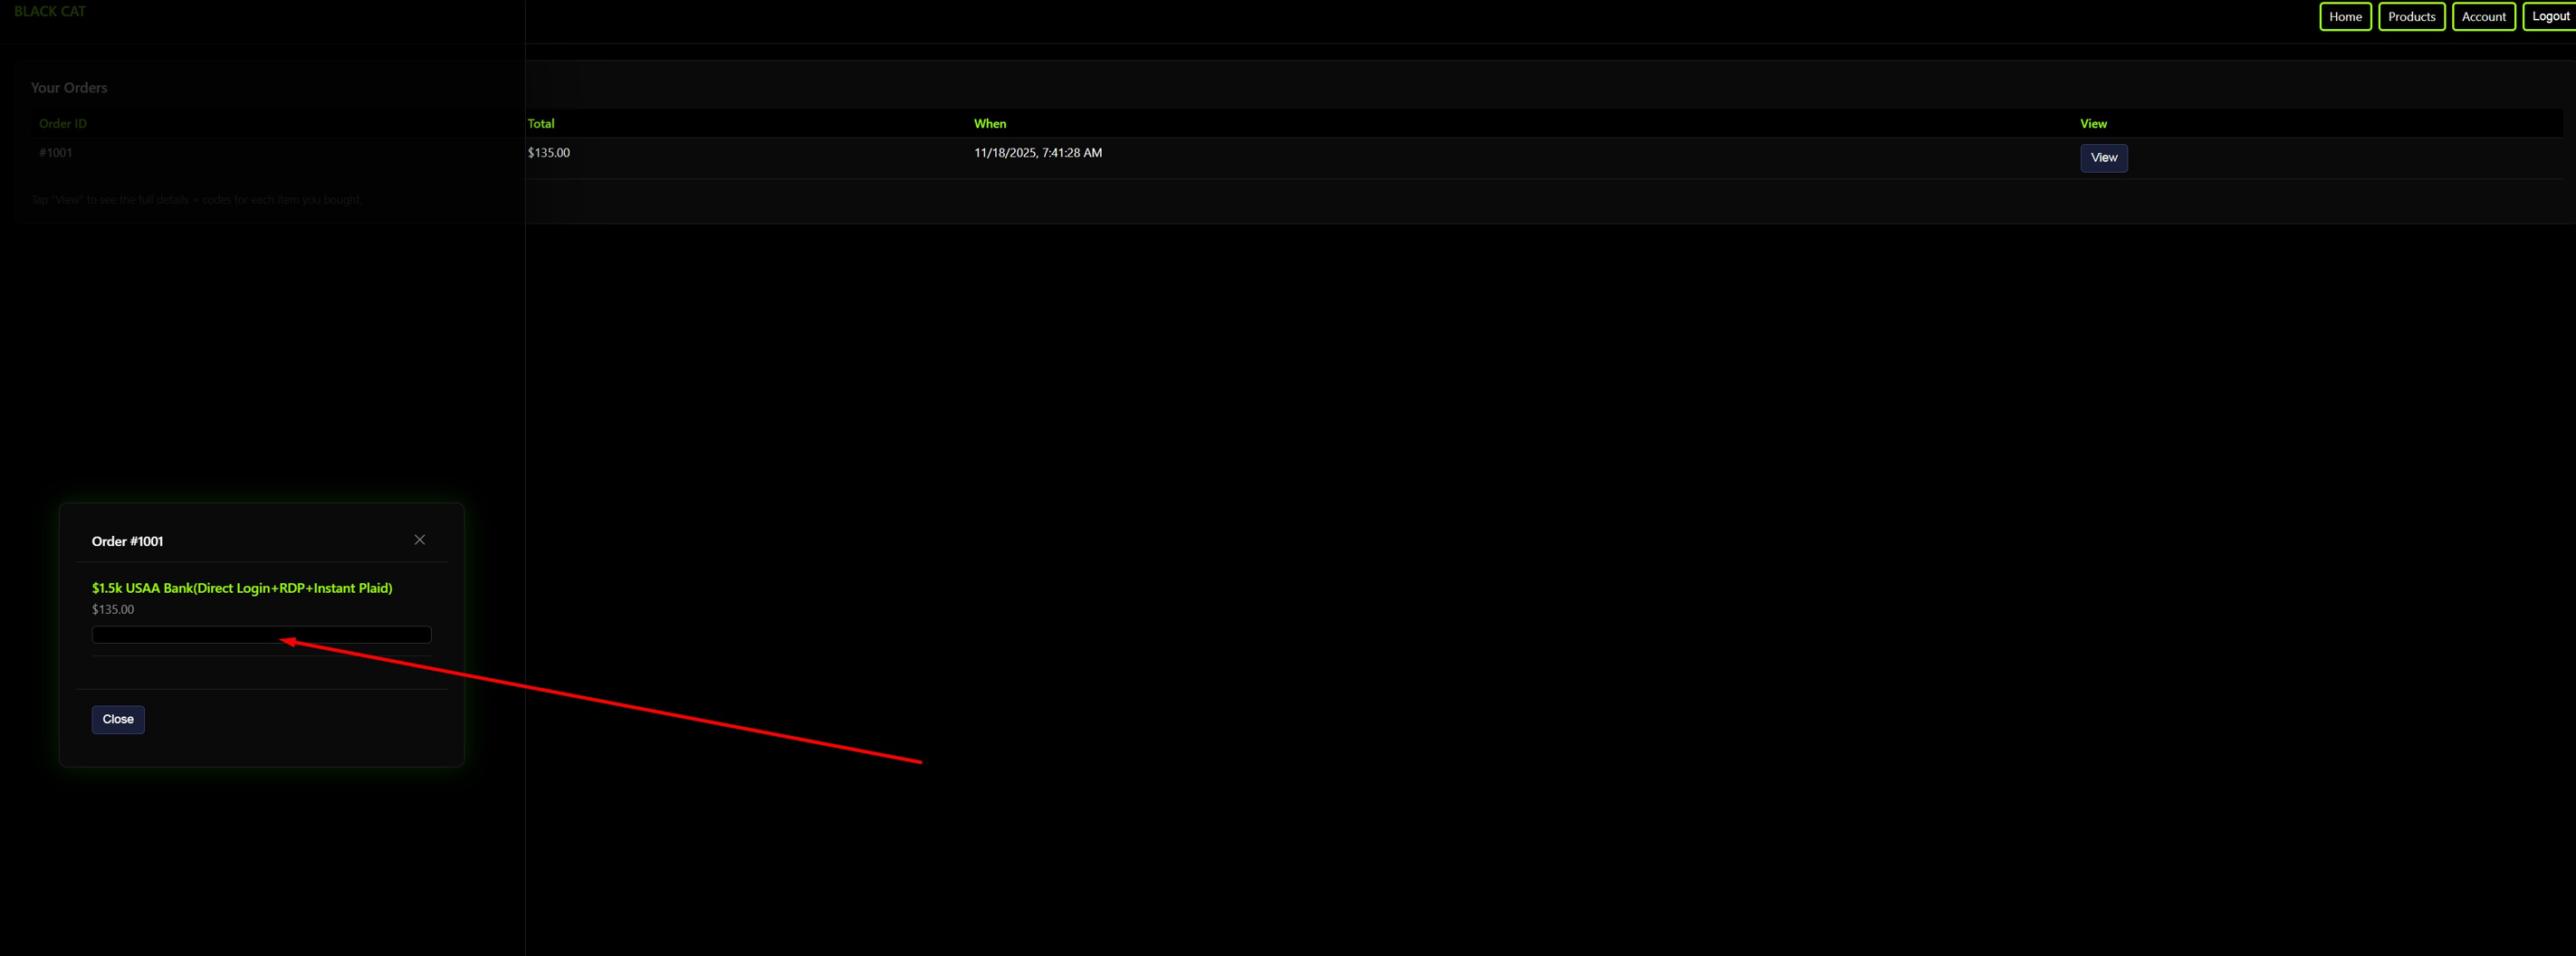
Task: Open the Account page
Action: click(x=2483, y=17)
